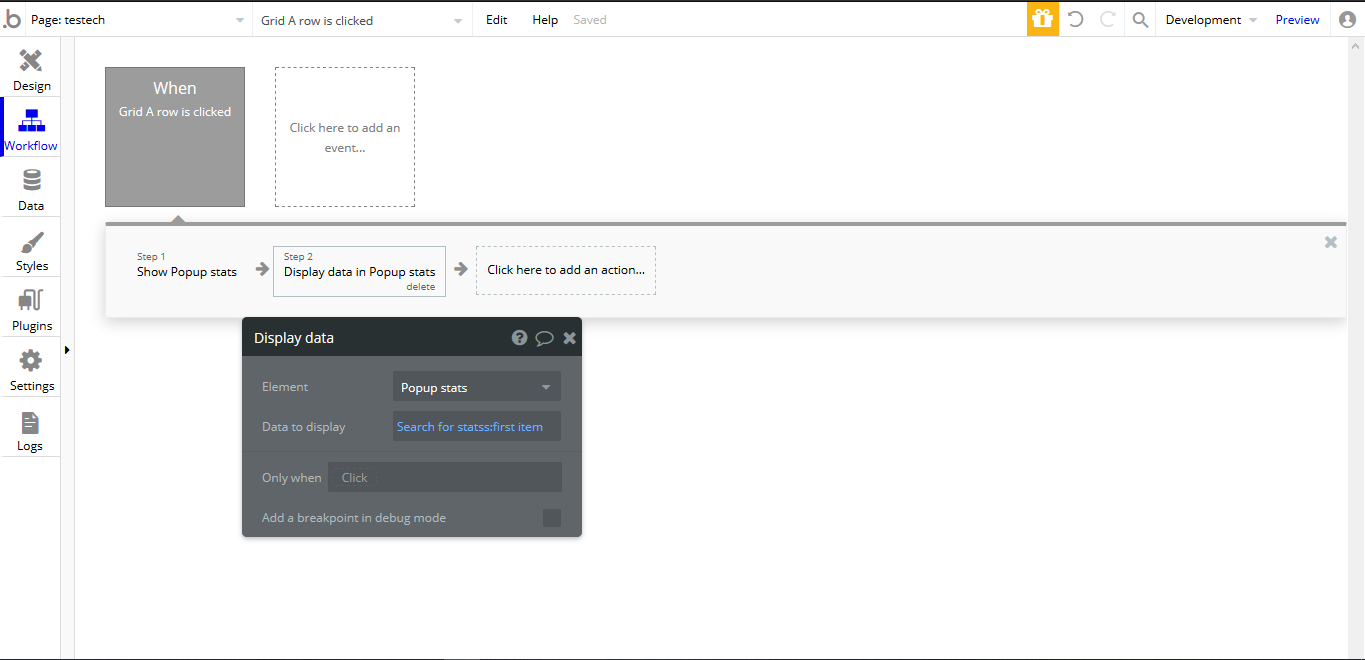This screenshot has height=660, width=1365.
Task: Select the Workflow tab icon
Action: tap(31, 121)
